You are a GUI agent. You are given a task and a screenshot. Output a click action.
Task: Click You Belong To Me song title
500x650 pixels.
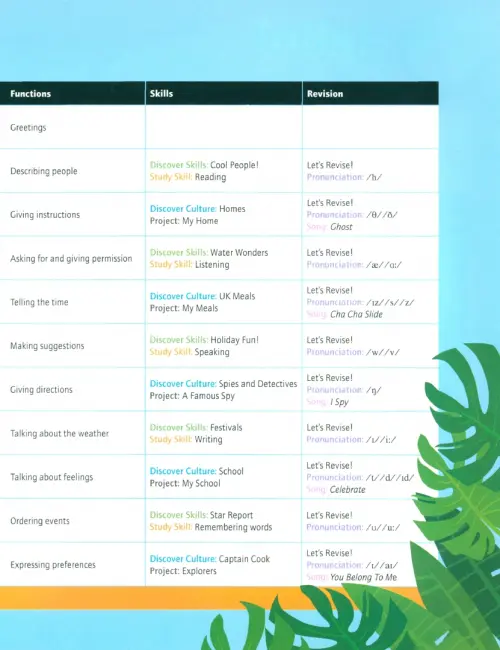(364, 577)
